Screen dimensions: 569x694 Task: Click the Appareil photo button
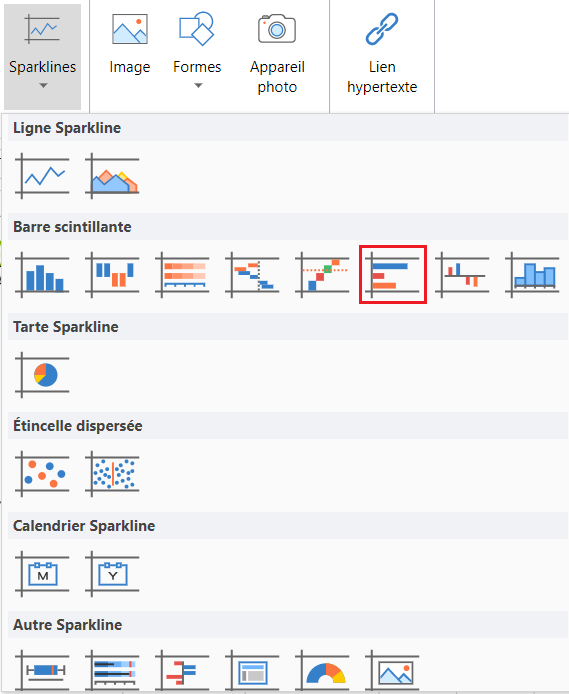(277, 54)
